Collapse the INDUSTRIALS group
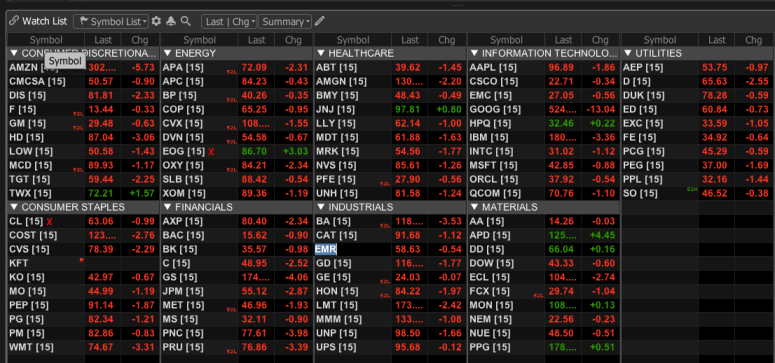This screenshot has width=775, height=363. coord(320,207)
